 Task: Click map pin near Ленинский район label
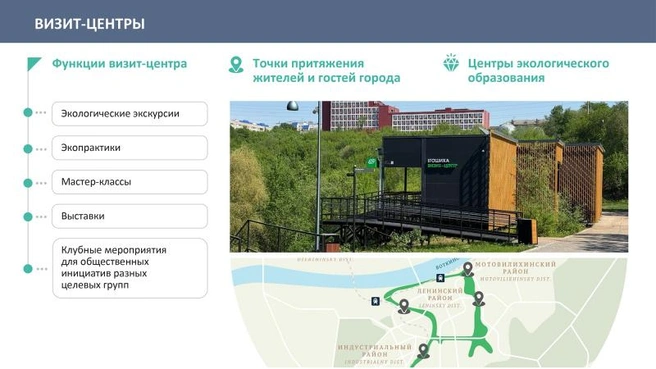pyautogui.click(x=404, y=306)
